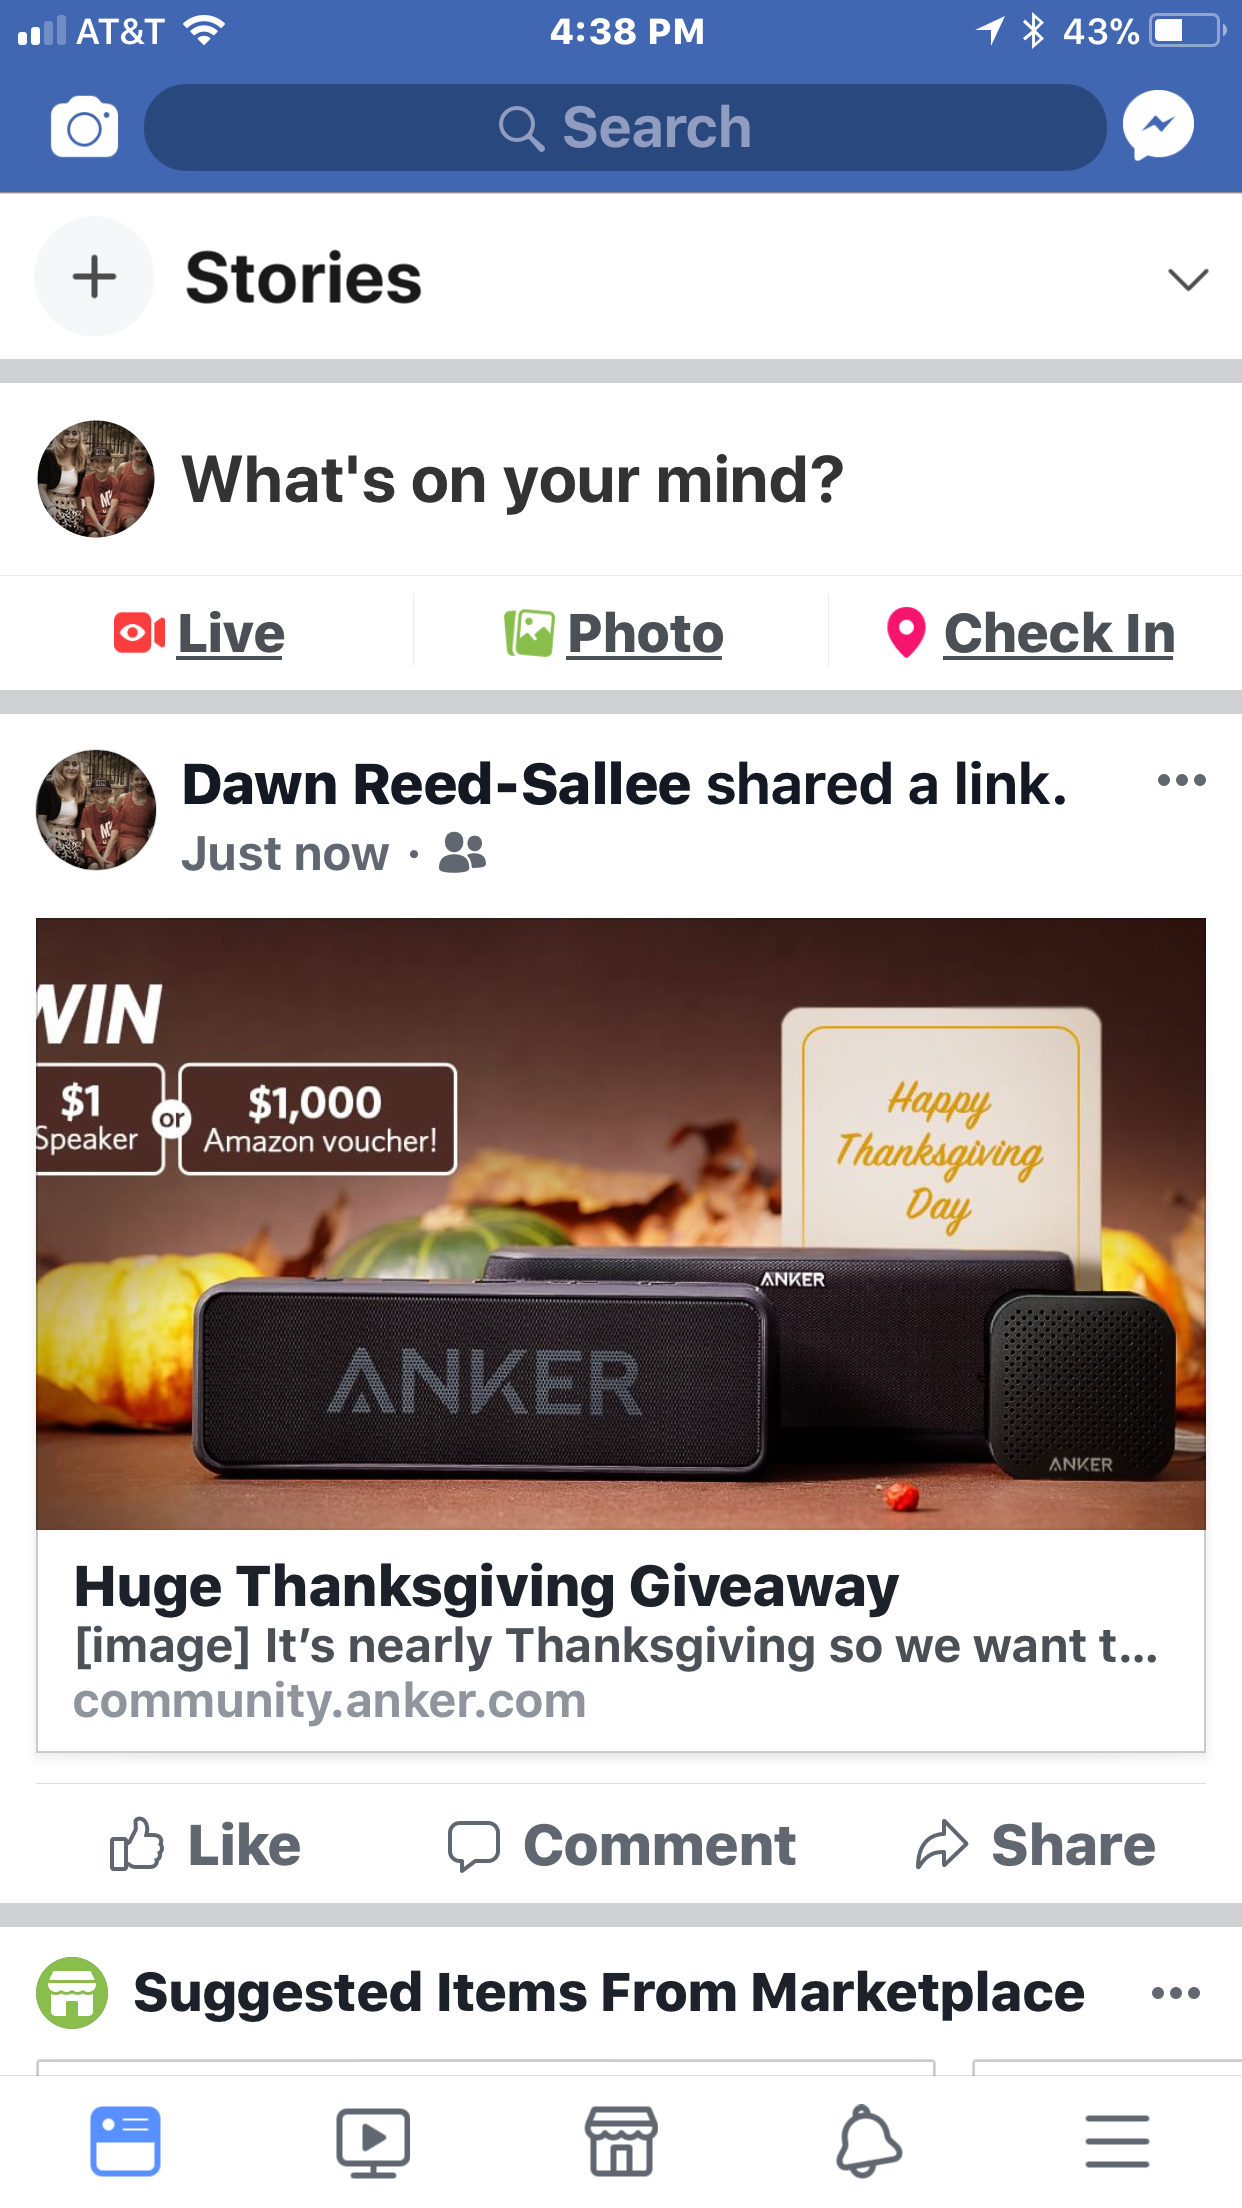1242x2208 pixels.
Task: Select the News Feed tab icon
Action: point(125,2141)
